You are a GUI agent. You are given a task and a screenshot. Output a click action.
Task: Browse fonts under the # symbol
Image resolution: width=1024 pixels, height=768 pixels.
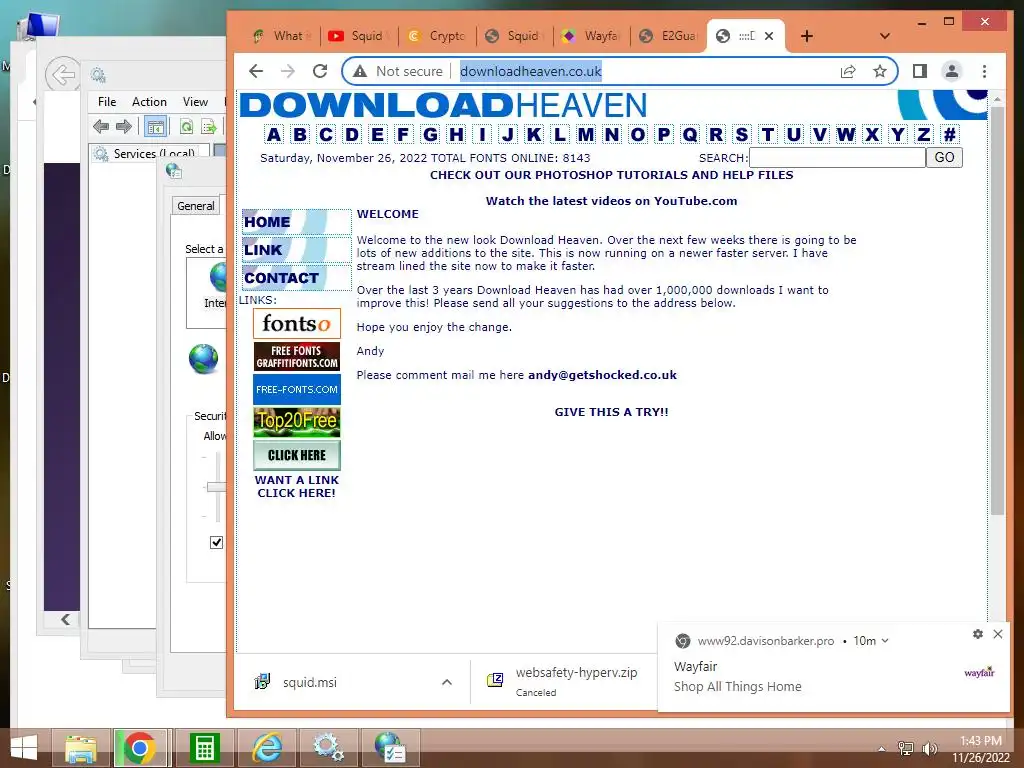tap(950, 135)
